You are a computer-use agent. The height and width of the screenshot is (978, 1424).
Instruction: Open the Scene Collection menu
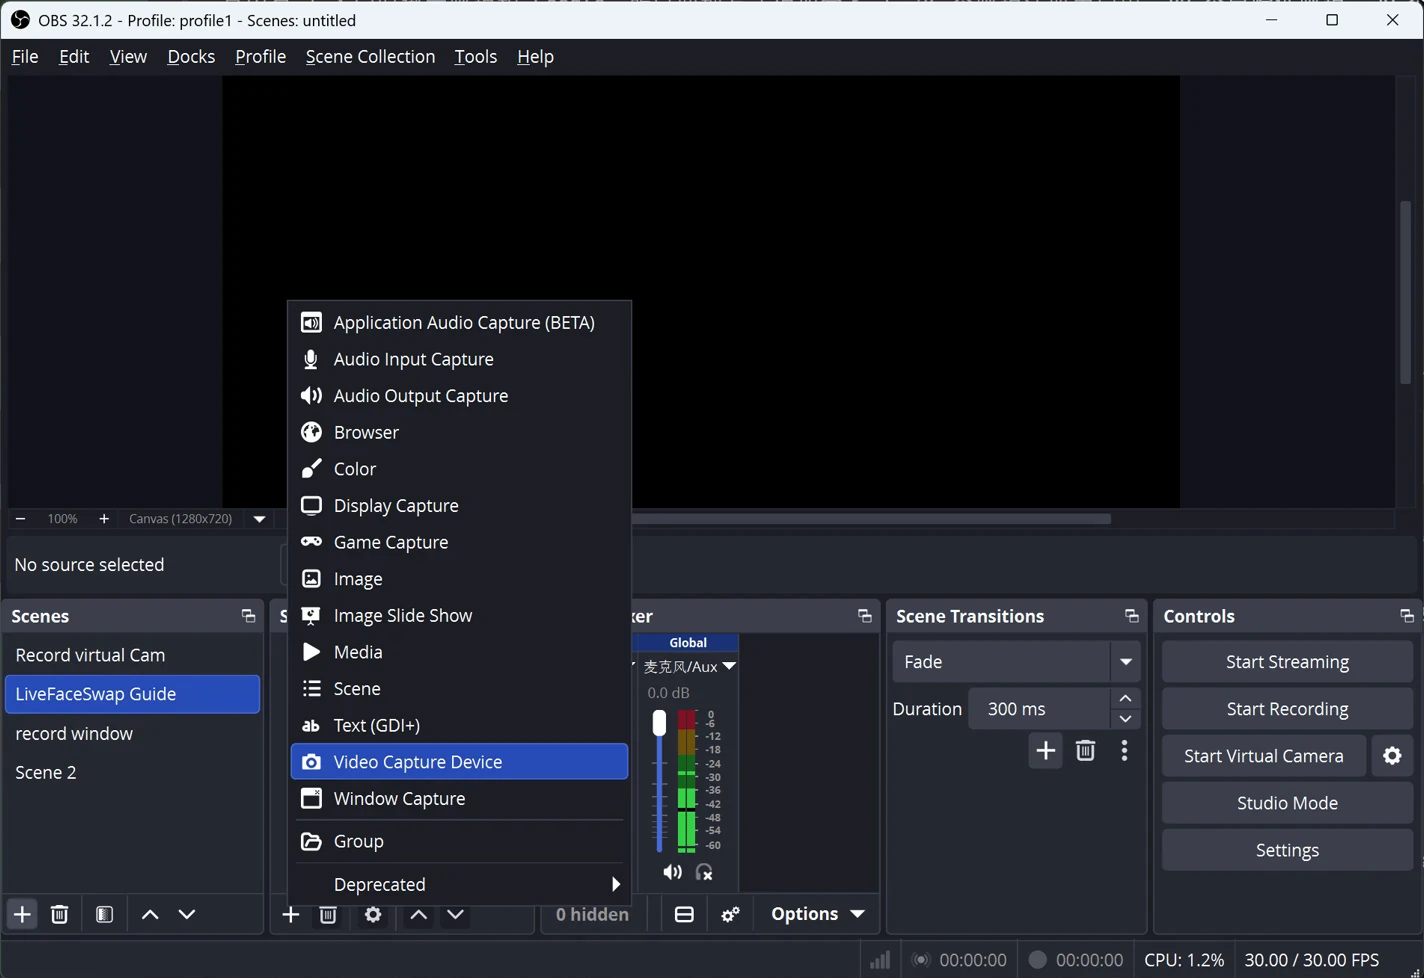(370, 57)
